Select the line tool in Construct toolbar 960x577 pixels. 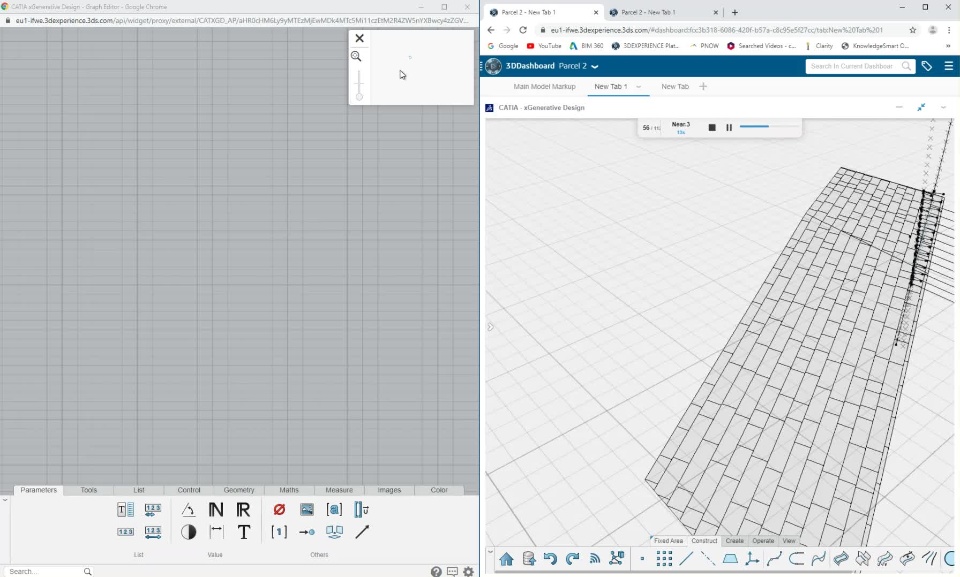686,559
